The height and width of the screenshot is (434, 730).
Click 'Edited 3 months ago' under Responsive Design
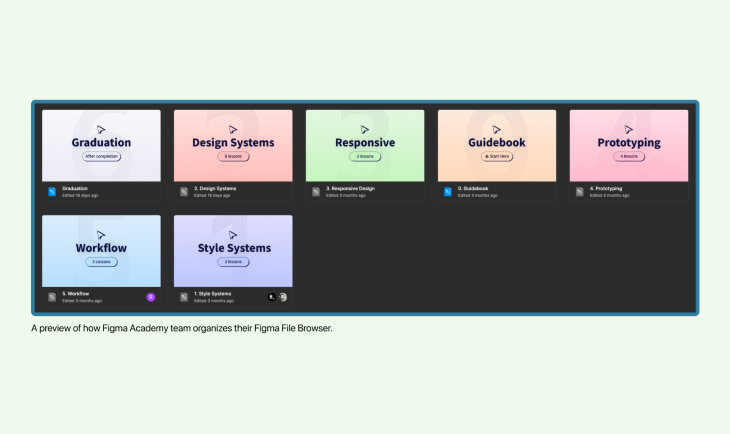346,196
